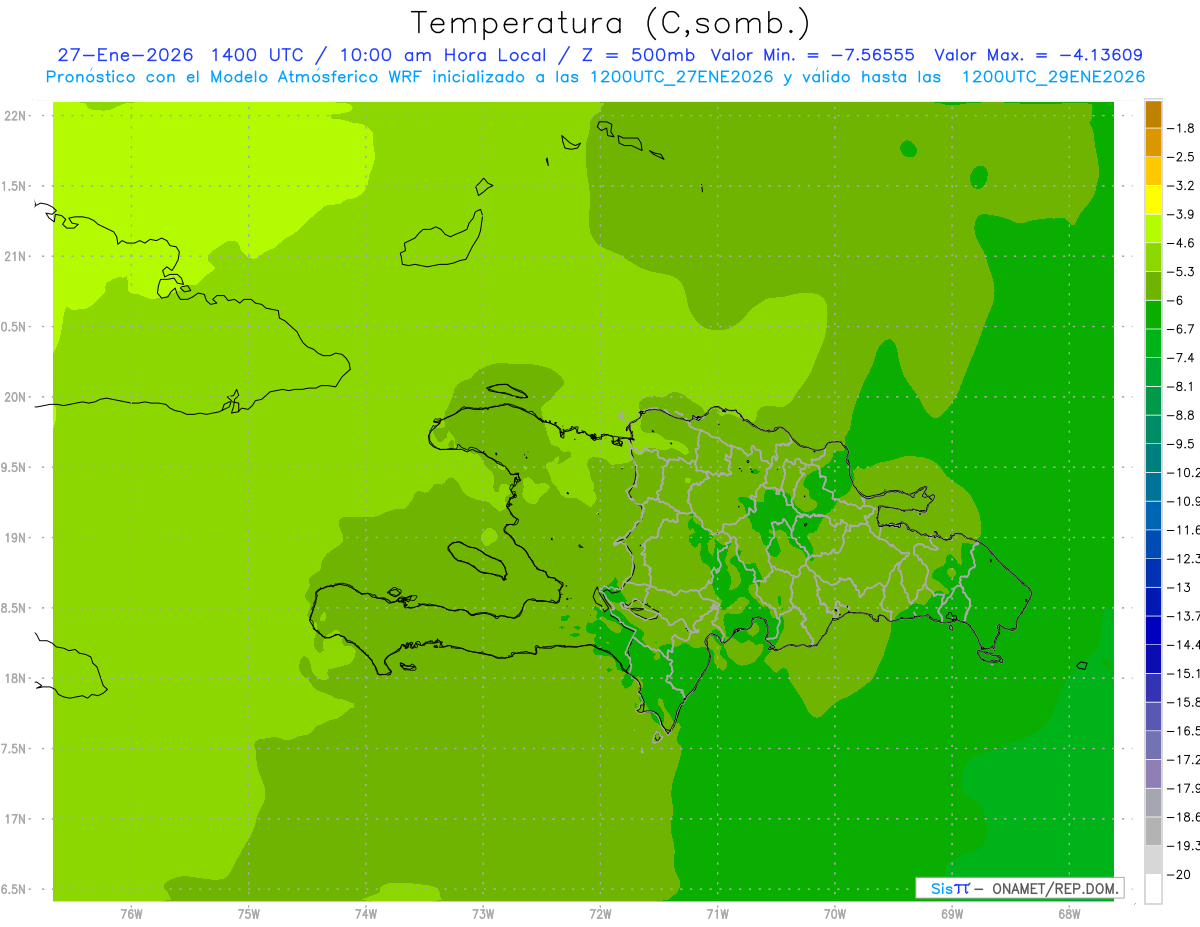Click the "73W" longitude label

(482, 914)
